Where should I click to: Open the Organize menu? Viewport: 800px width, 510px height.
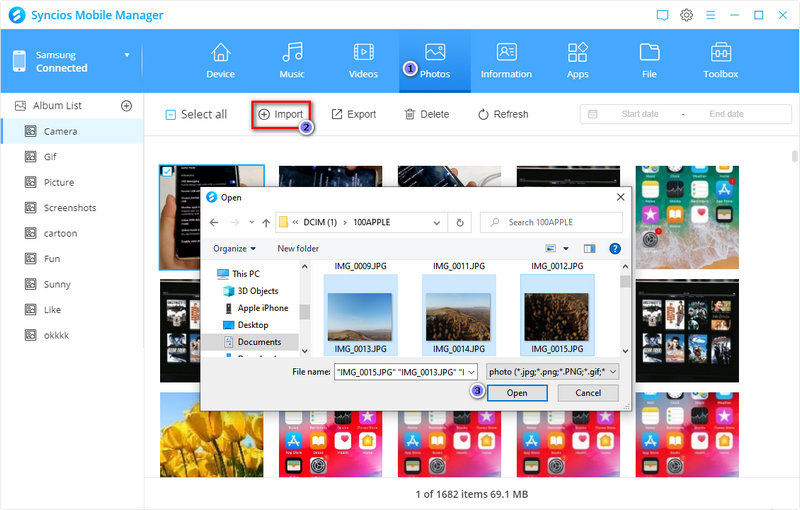pyautogui.click(x=234, y=248)
